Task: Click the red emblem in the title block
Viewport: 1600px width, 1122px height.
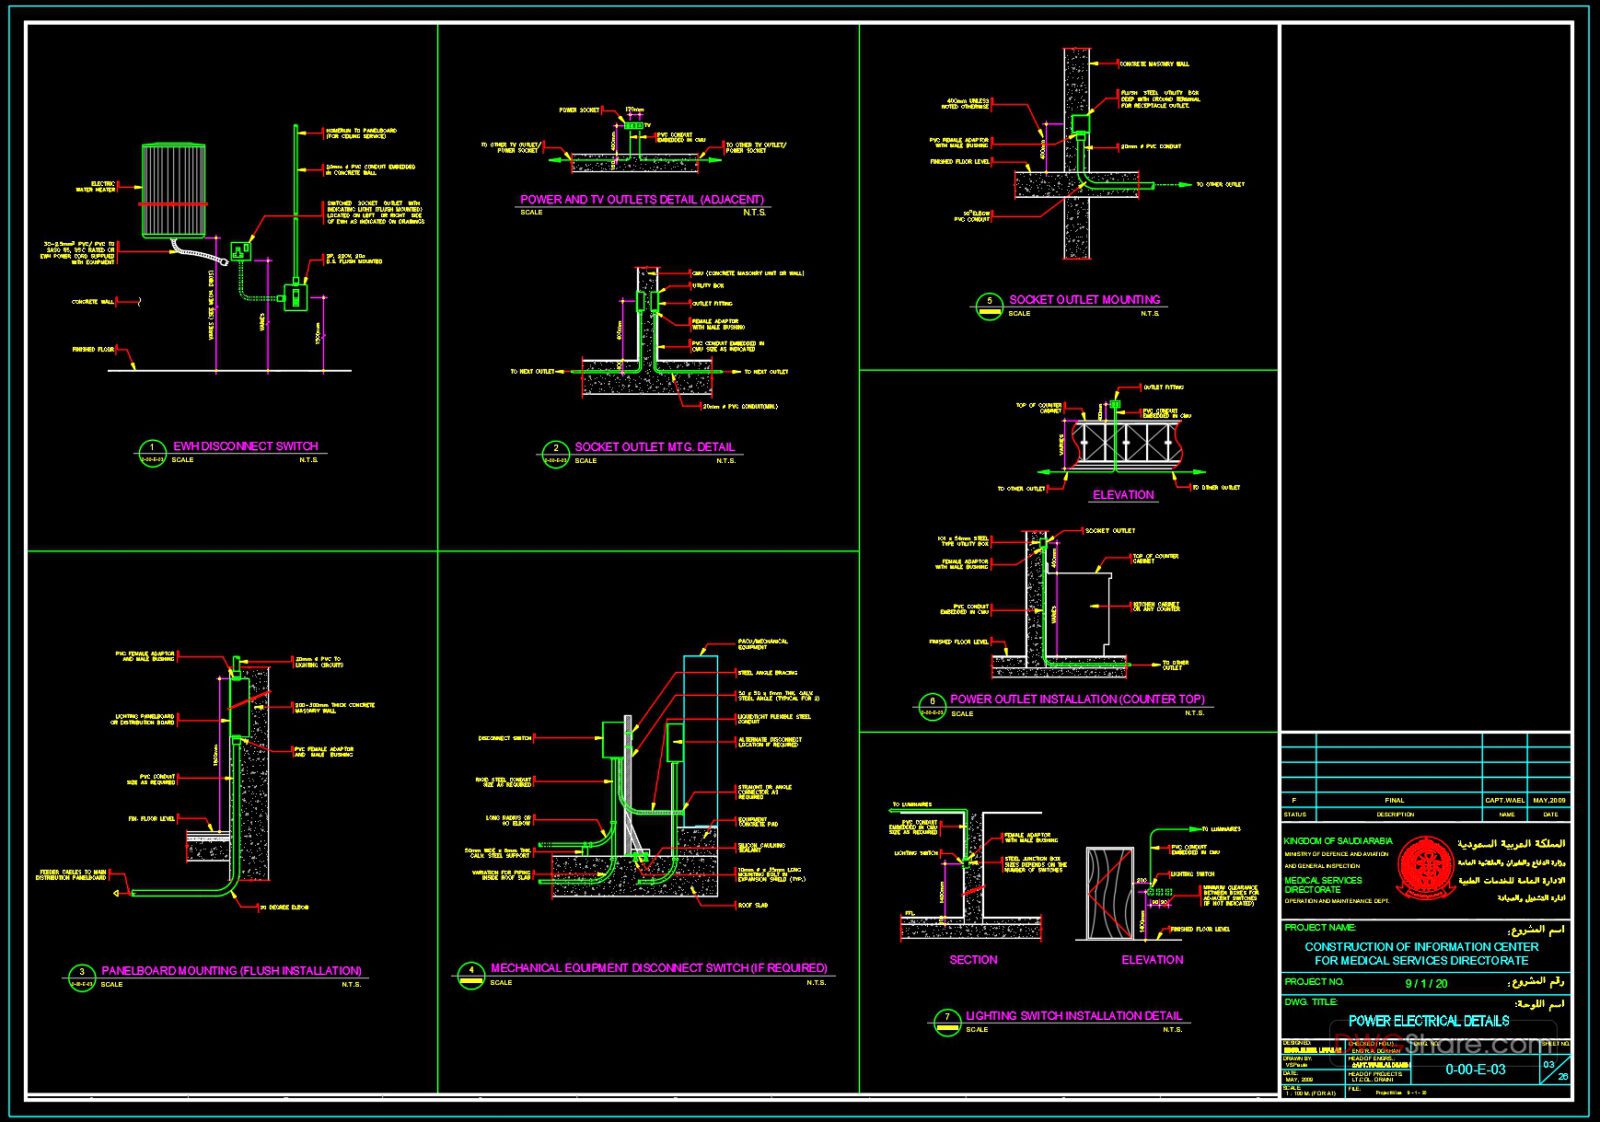Action: click(1426, 868)
